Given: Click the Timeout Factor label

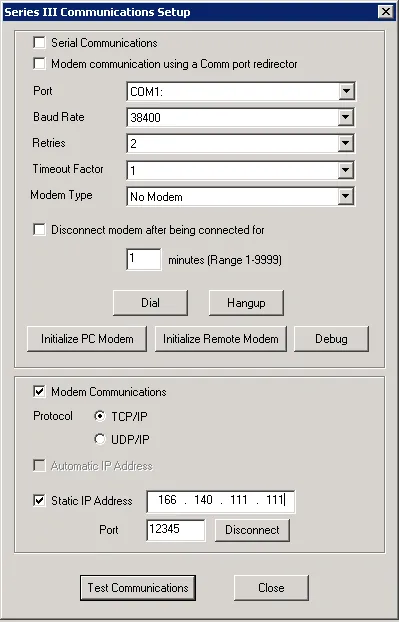Looking at the screenshot, I should (x=68, y=169).
